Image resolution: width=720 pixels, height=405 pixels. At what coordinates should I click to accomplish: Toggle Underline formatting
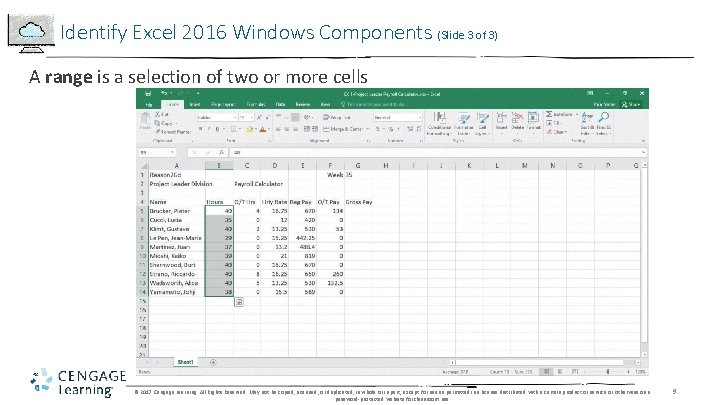[217, 129]
